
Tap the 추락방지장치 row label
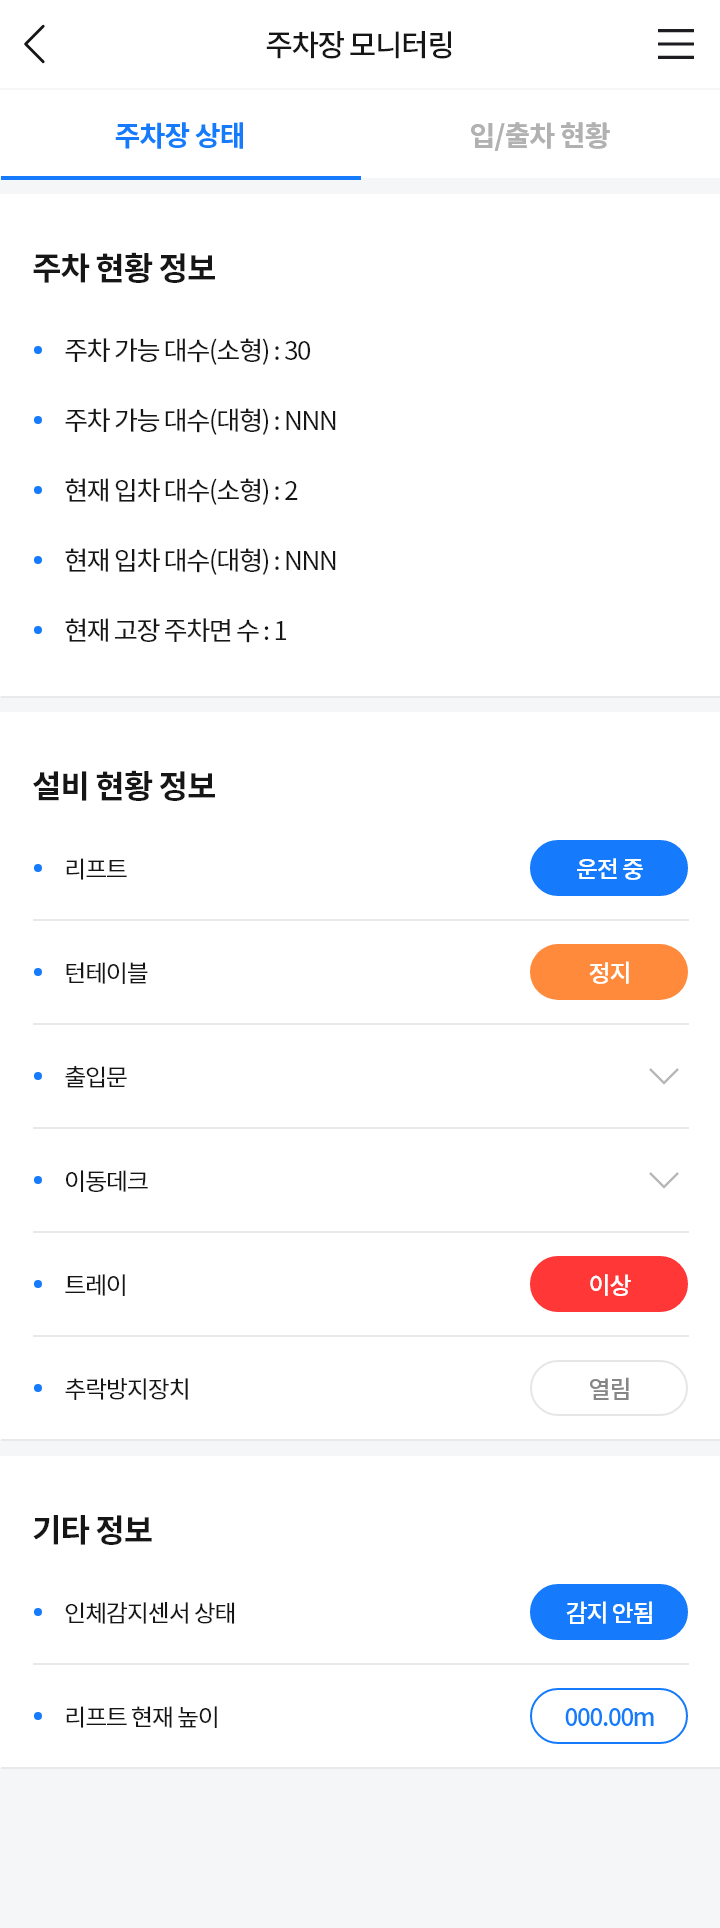click(127, 1388)
